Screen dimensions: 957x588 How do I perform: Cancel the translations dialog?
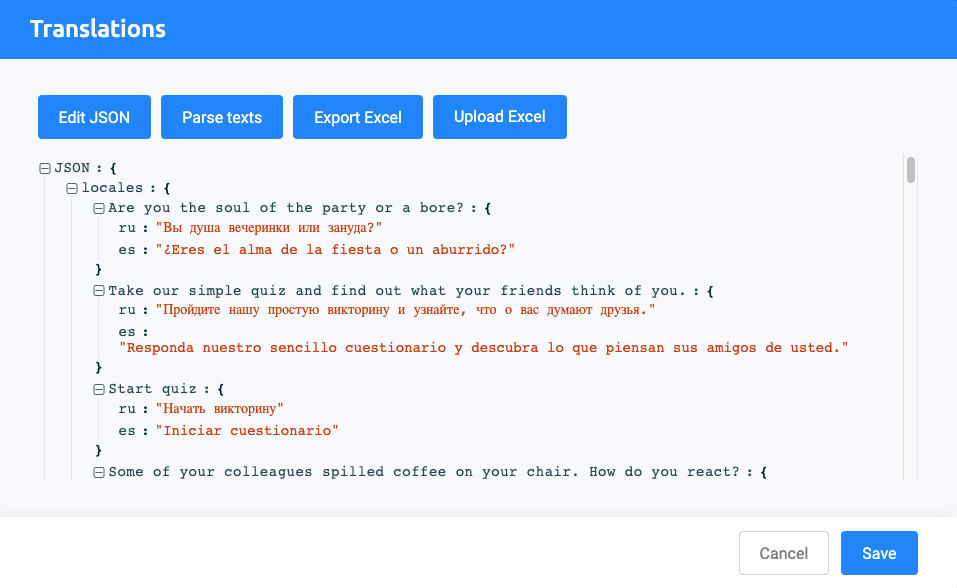784,553
